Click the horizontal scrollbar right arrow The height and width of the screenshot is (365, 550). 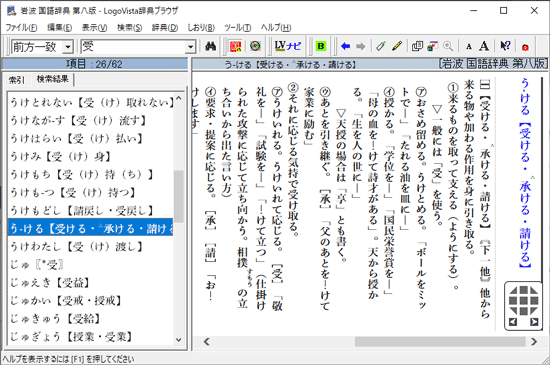534,342
